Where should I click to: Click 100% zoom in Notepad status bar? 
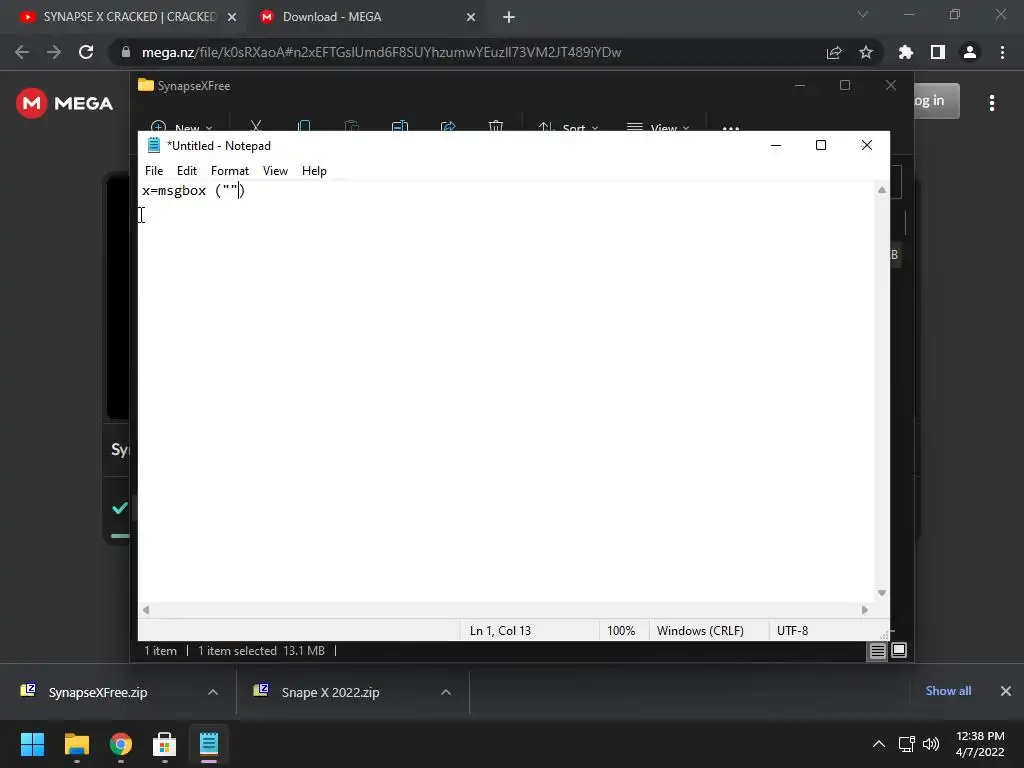621,631
